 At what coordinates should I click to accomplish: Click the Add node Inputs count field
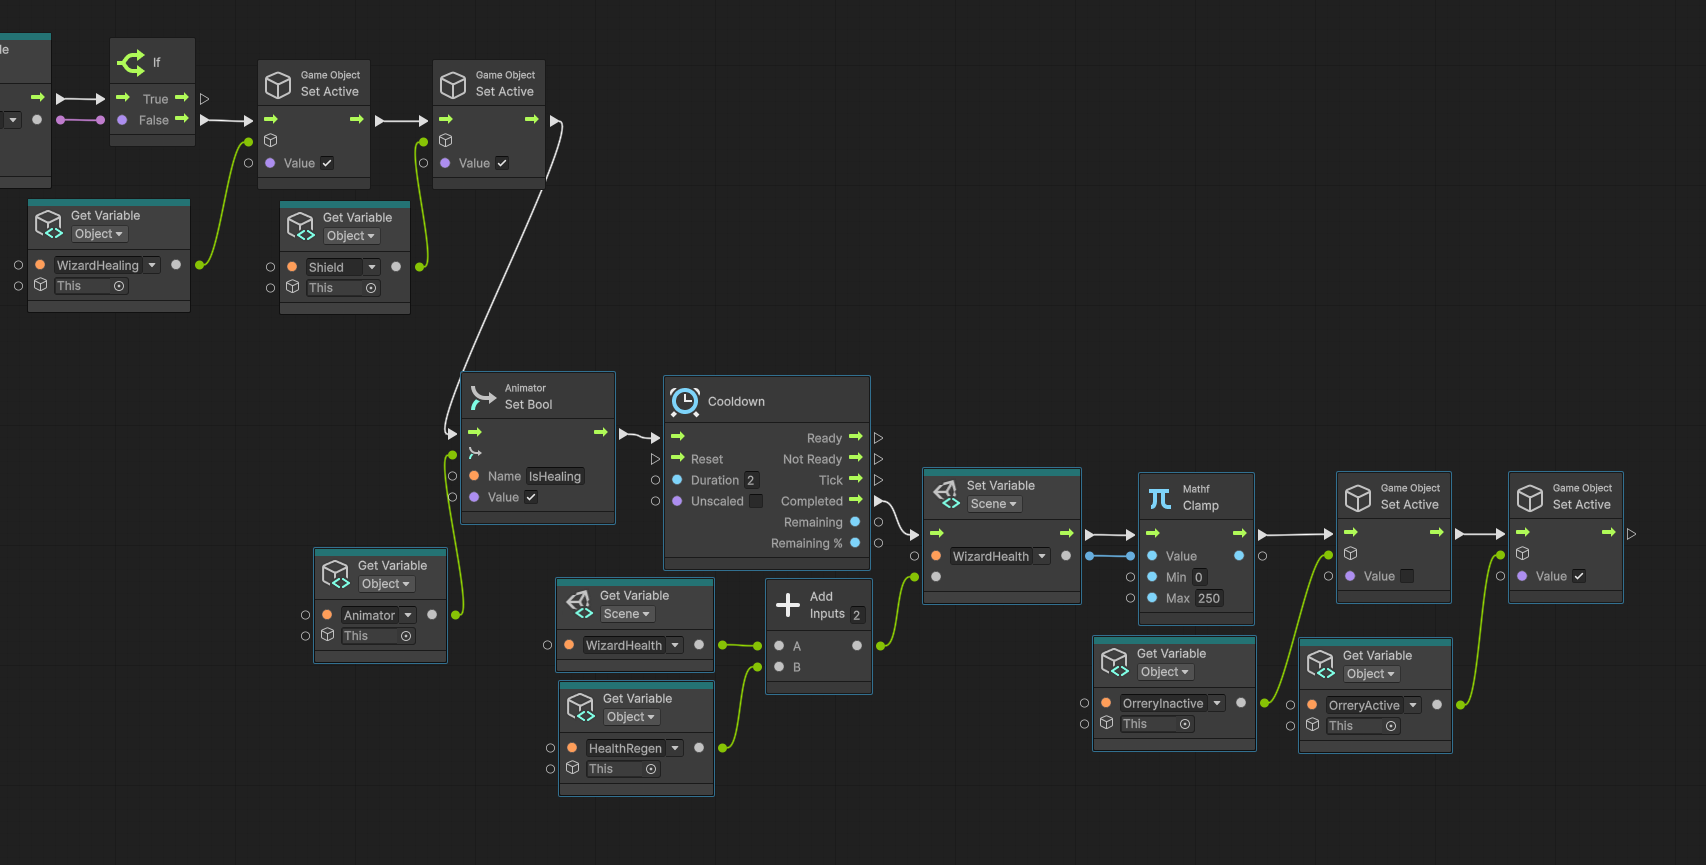(x=857, y=615)
